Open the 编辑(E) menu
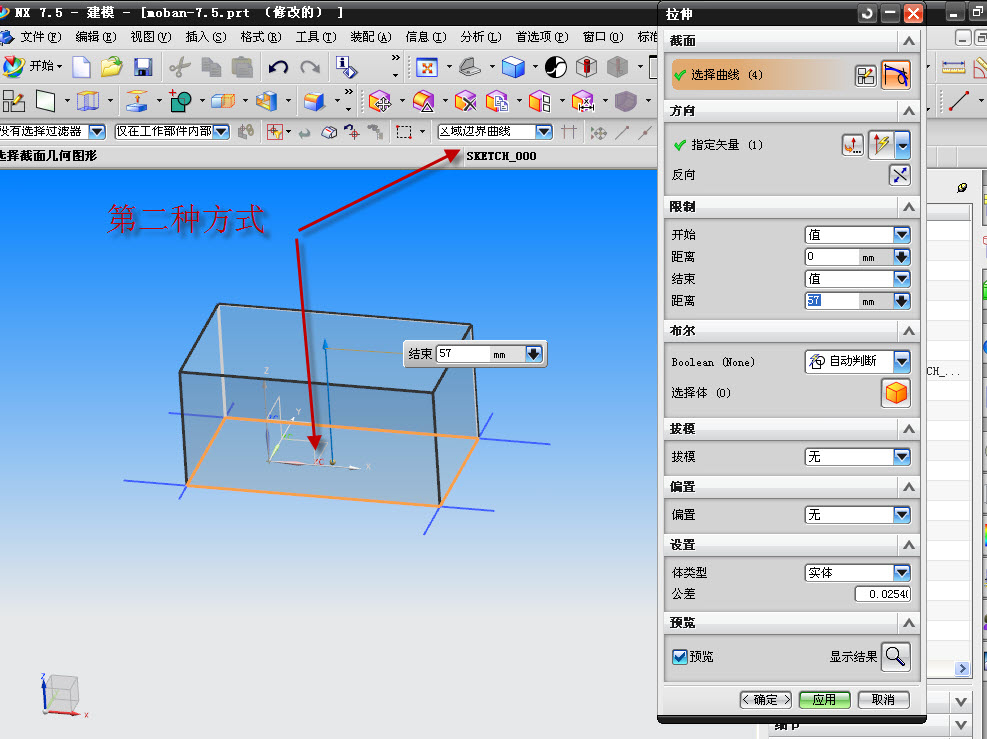 pyautogui.click(x=96, y=37)
